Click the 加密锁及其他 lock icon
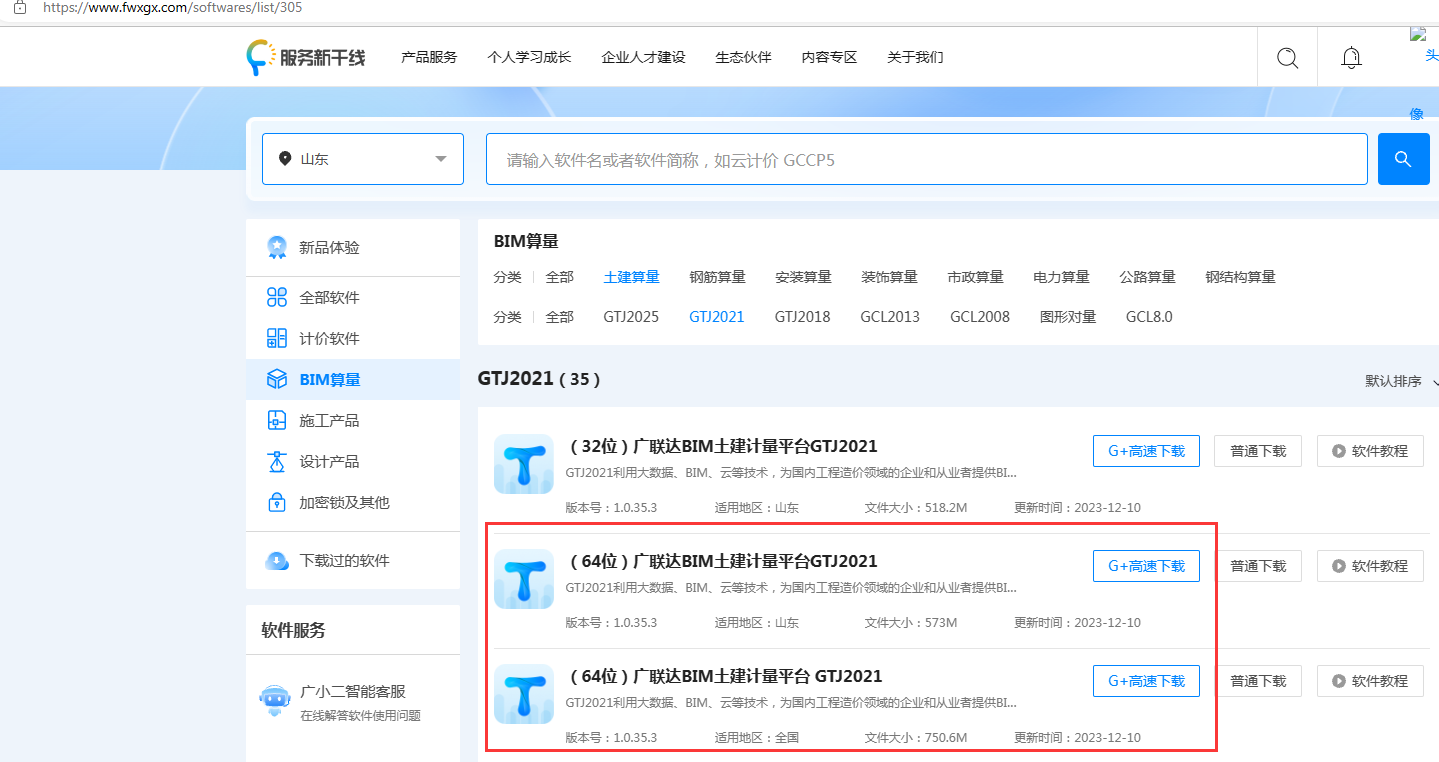Image resolution: width=1439 pixels, height=762 pixels. [277, 502]
